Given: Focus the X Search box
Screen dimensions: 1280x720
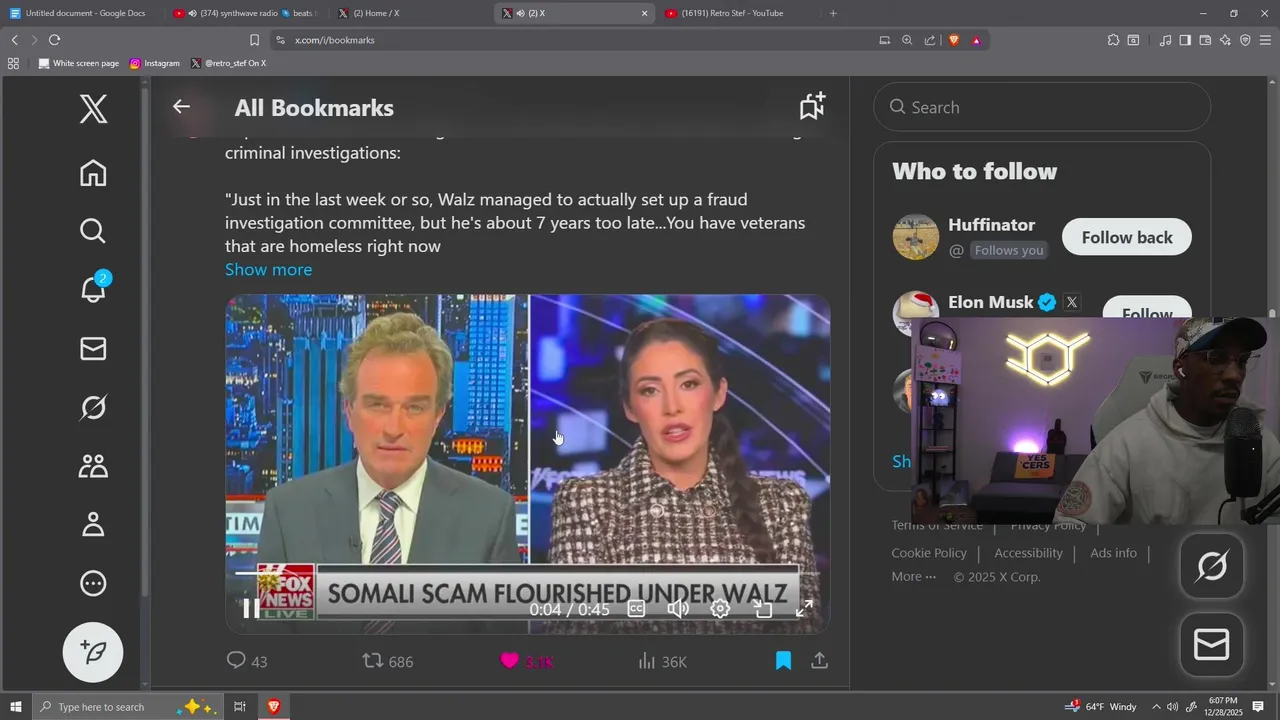Looking at the screenshot, I should (1042, 107).
